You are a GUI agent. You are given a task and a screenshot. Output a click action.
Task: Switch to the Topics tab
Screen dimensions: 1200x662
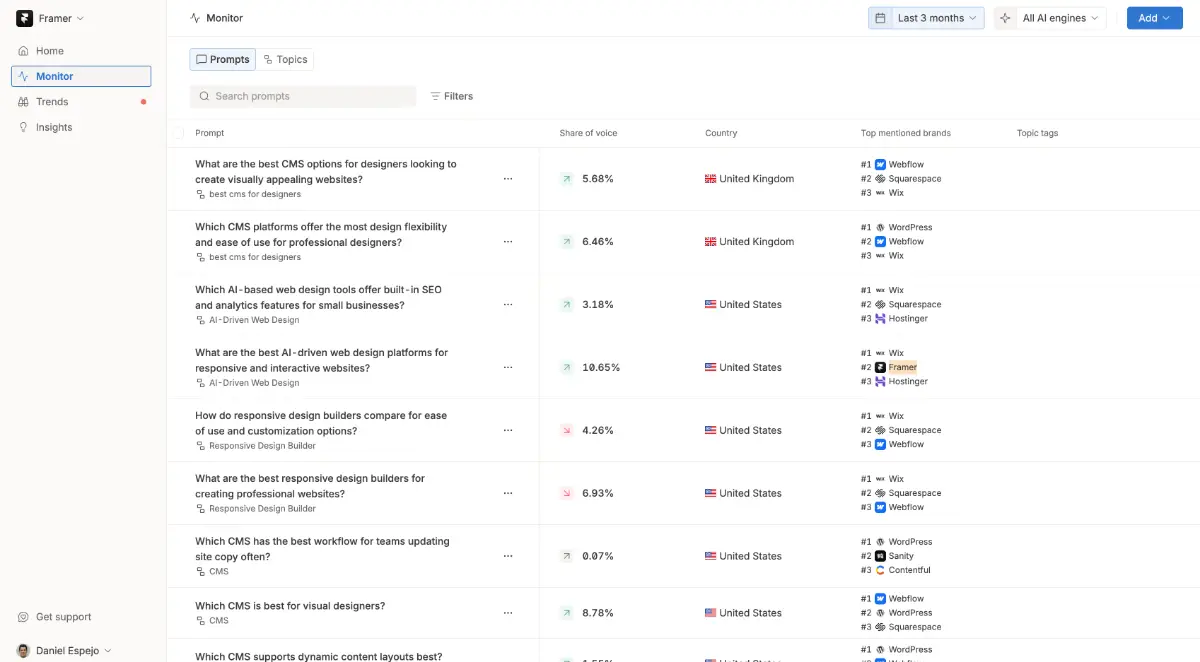click(286, 60)
